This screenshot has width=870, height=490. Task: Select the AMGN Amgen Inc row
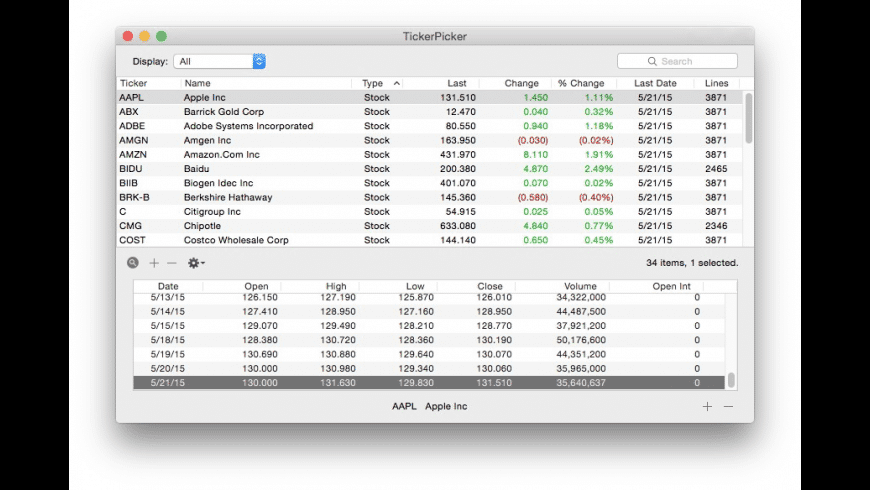429,140
